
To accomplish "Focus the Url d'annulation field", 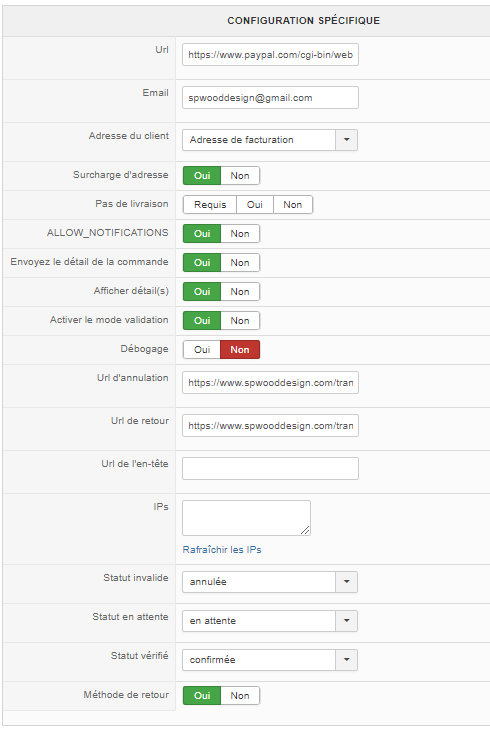I will pyautogui.click(x=270, y=383).
